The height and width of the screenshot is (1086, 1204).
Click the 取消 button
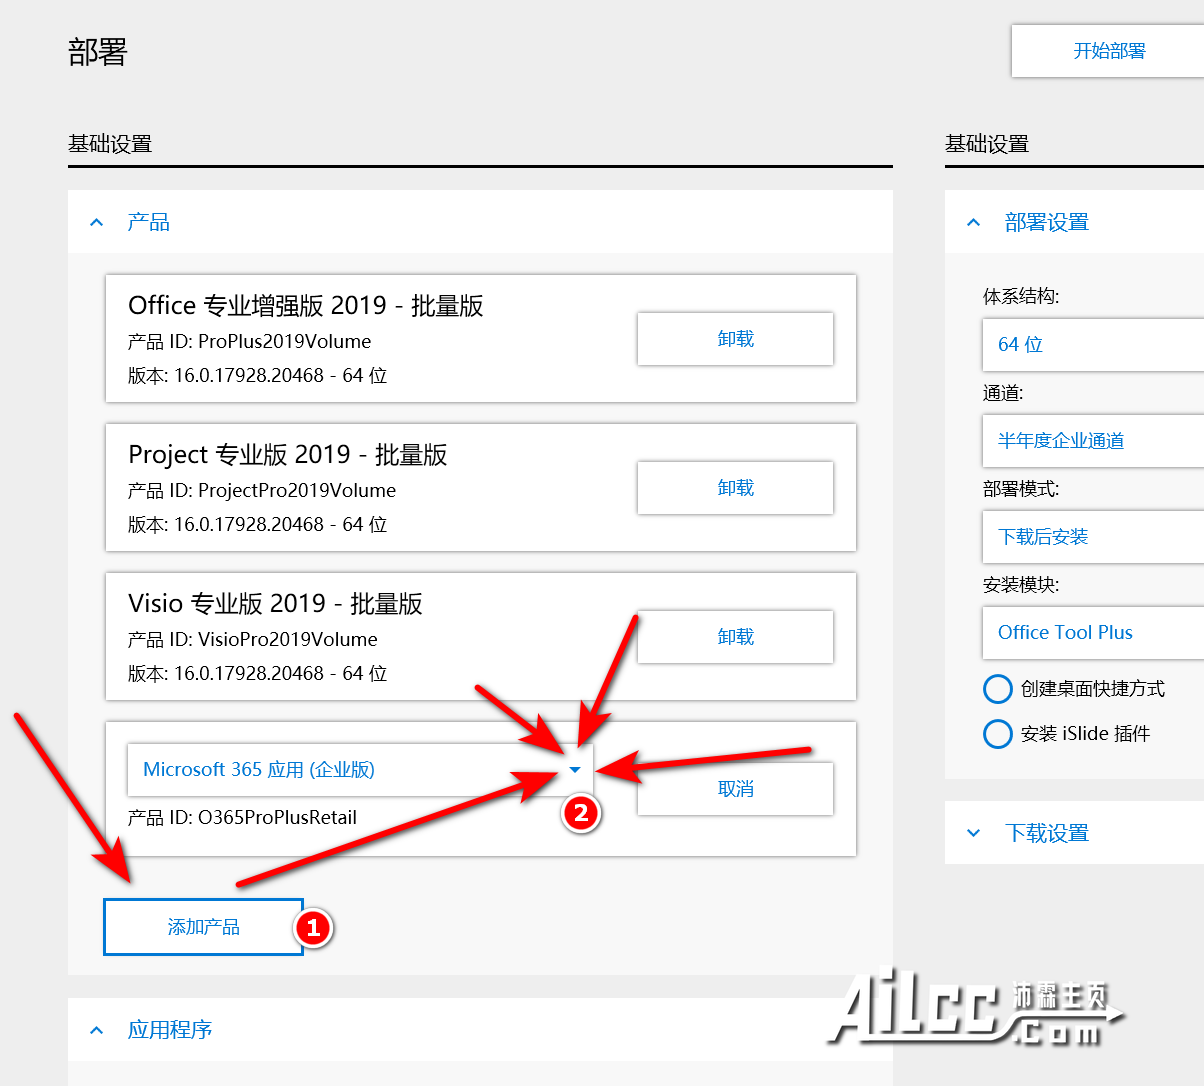tap(735, 789)
